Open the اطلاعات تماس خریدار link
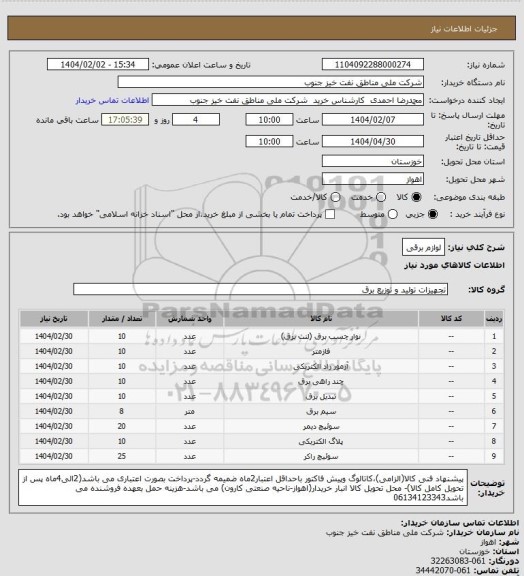Viewport: 524px width, 576px height. click(x=112, y=100)
